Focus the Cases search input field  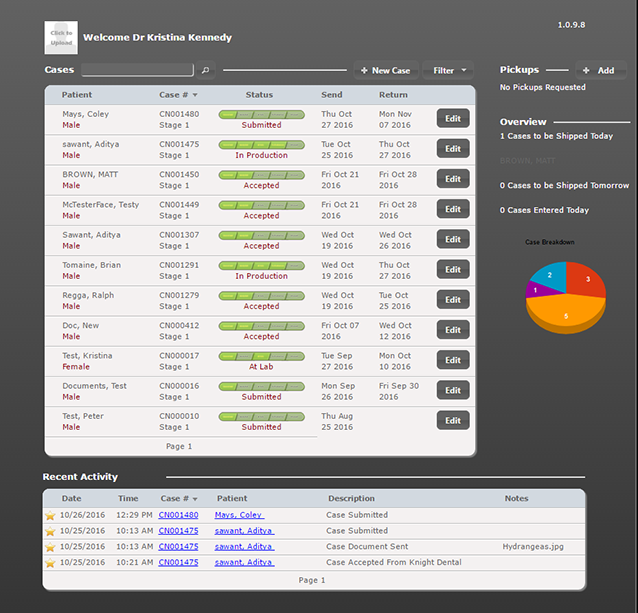click(x=138, y=70)
